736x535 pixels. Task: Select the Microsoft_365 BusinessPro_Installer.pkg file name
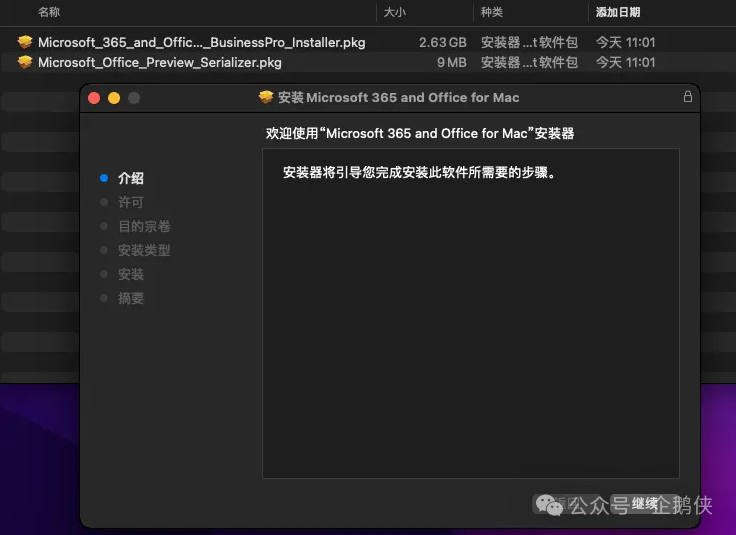pos(201,42)
